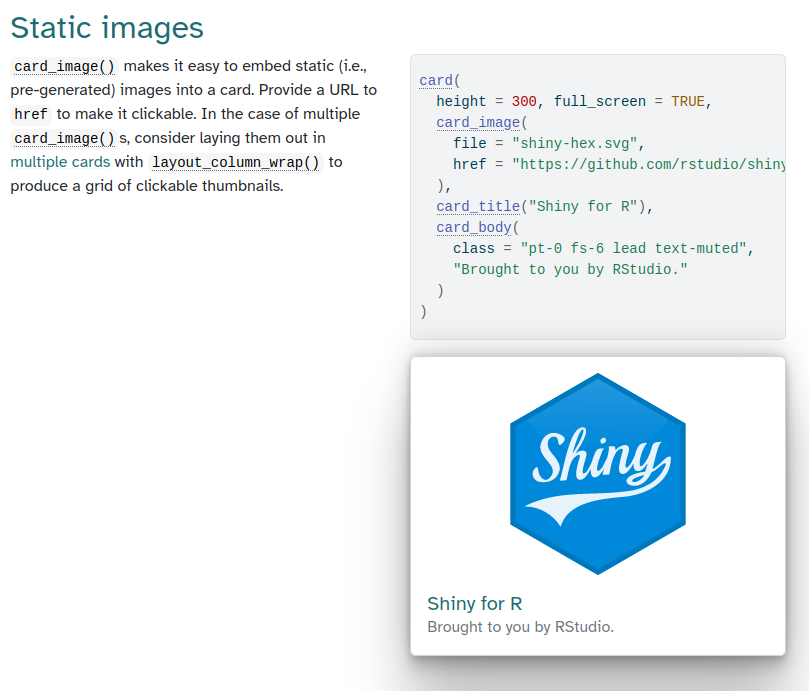Click 'card' function link in code block
The height and width of the screenshot is (691, 809).
click(x=436, y=81)
